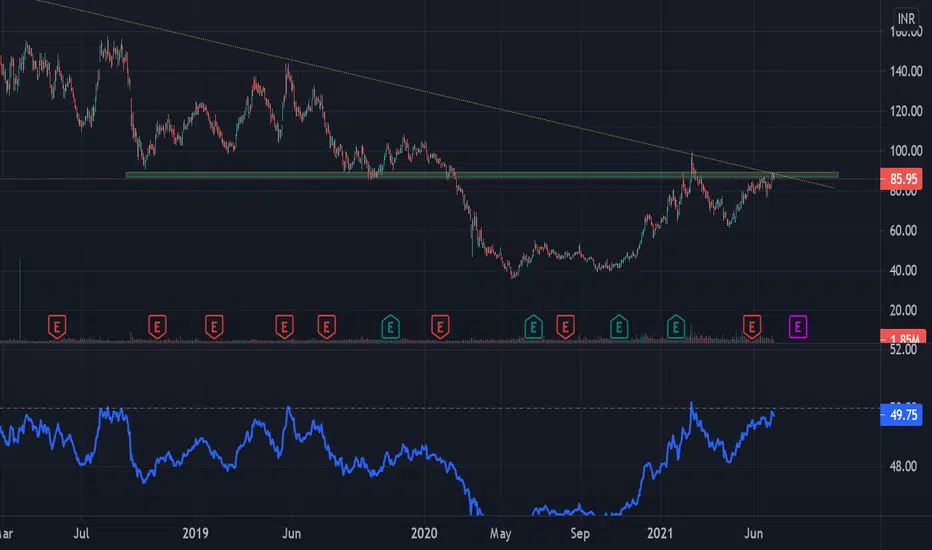Open the purple upcoming earnings marker
Screen dimensions: 932x550
[798, 326]
